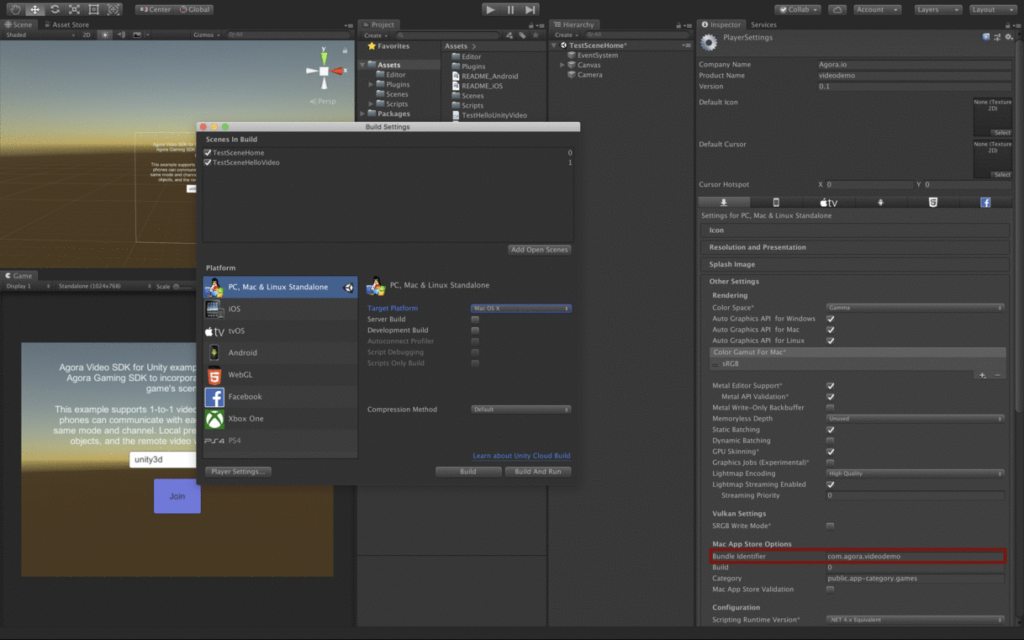Select the Hand tool in toolbar

(15, 9)
